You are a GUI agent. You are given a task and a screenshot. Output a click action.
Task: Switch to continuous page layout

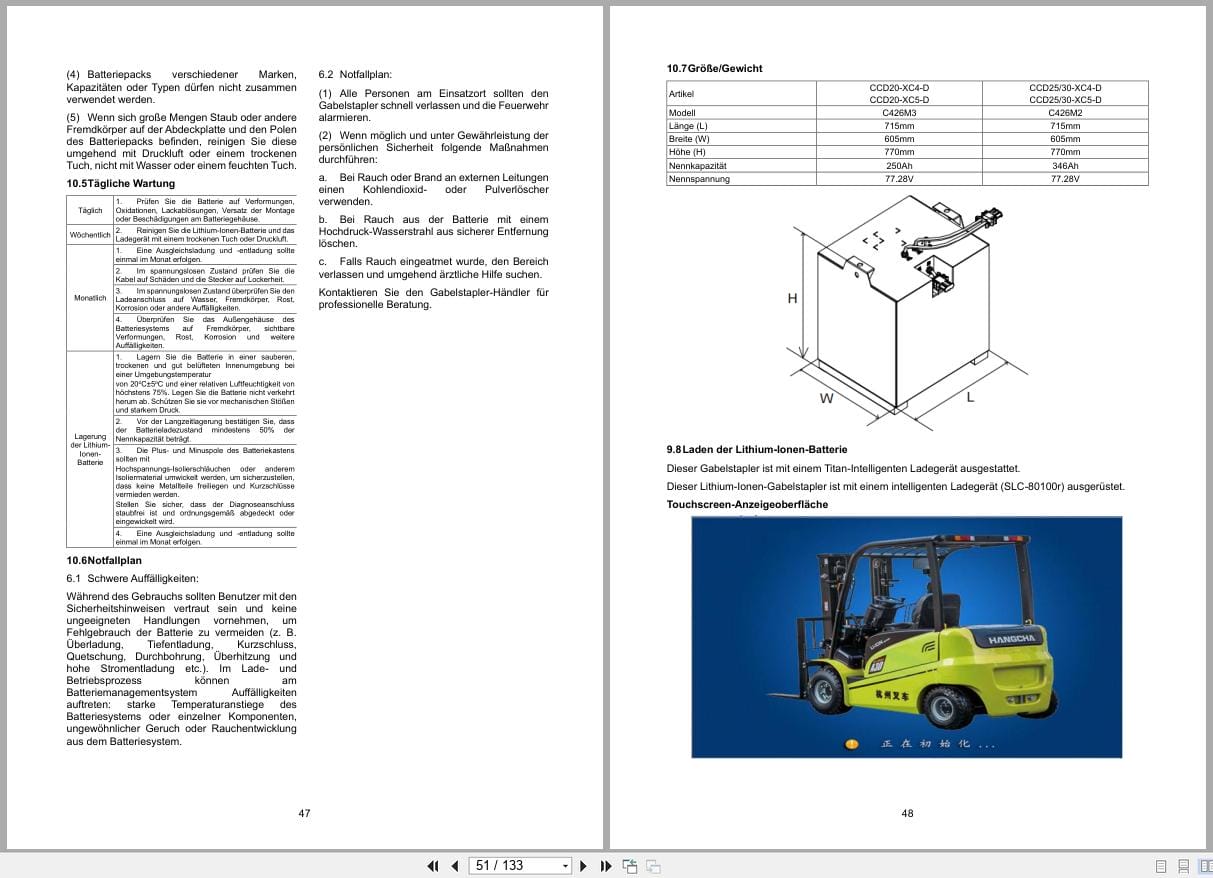pyautogui.click(x=1183, y=866)
